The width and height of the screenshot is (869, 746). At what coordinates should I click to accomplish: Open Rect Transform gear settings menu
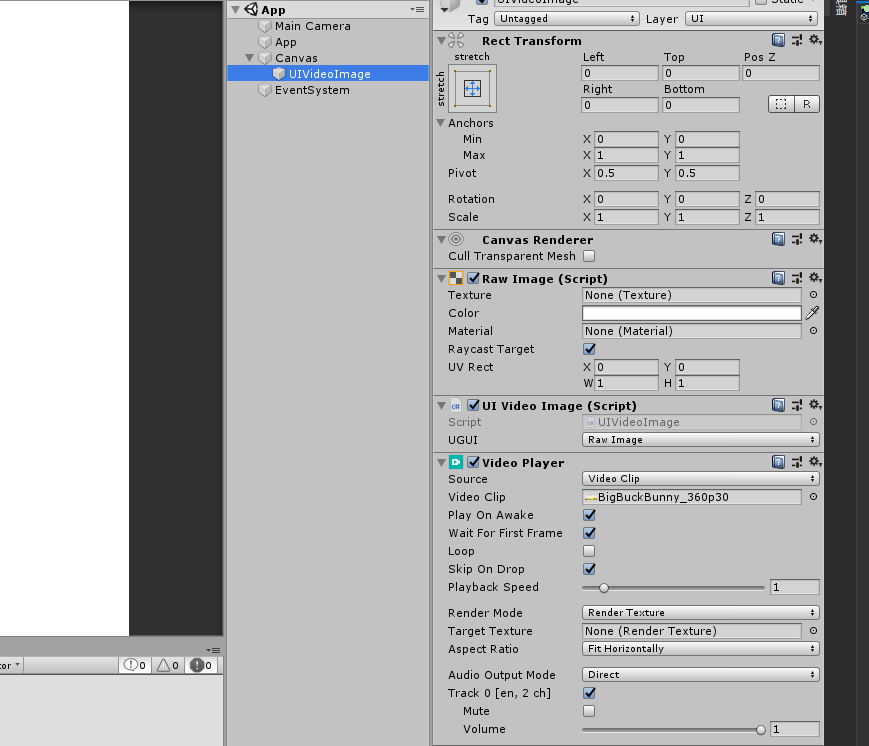(x=815, y=40)
